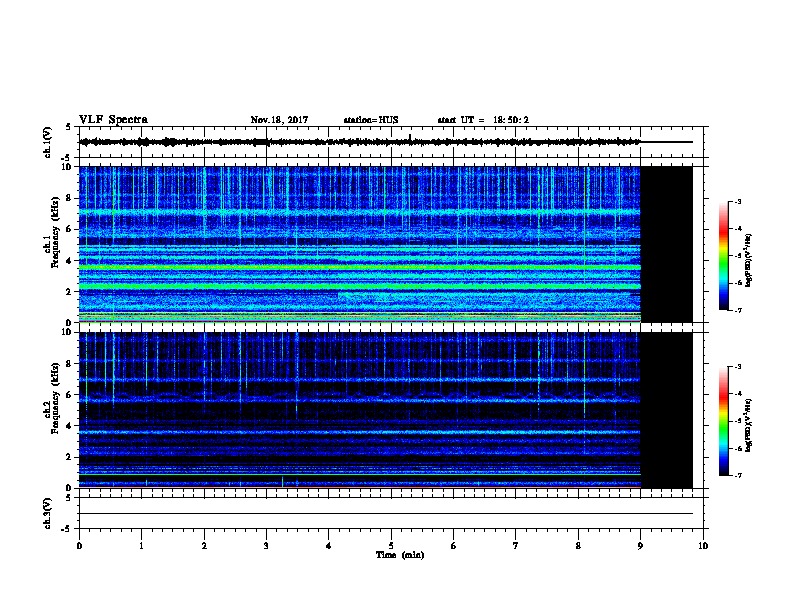Select the date text "Nov.18, 2017"
Image resolution: width=792 pixels, height=612 pixels.
[279, 120]
